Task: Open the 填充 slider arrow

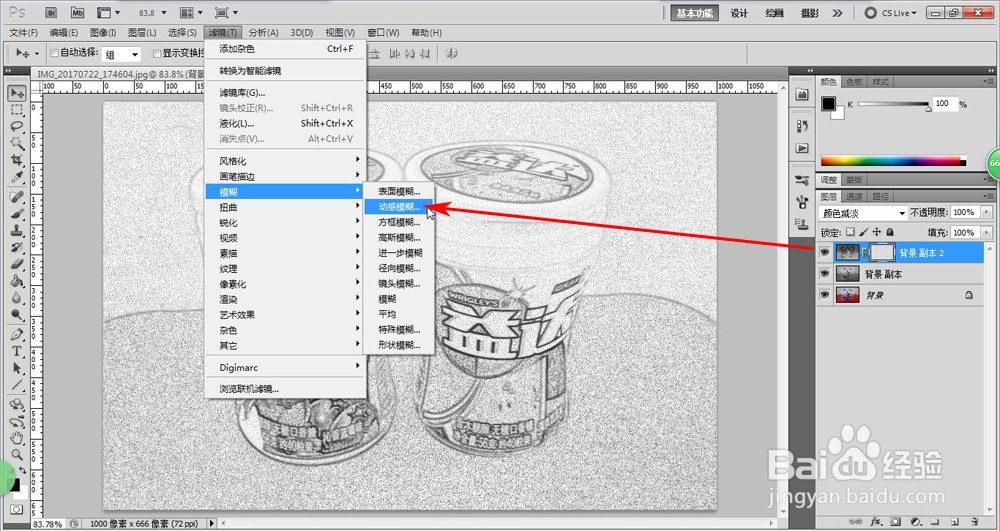Action: coord(987,233)
